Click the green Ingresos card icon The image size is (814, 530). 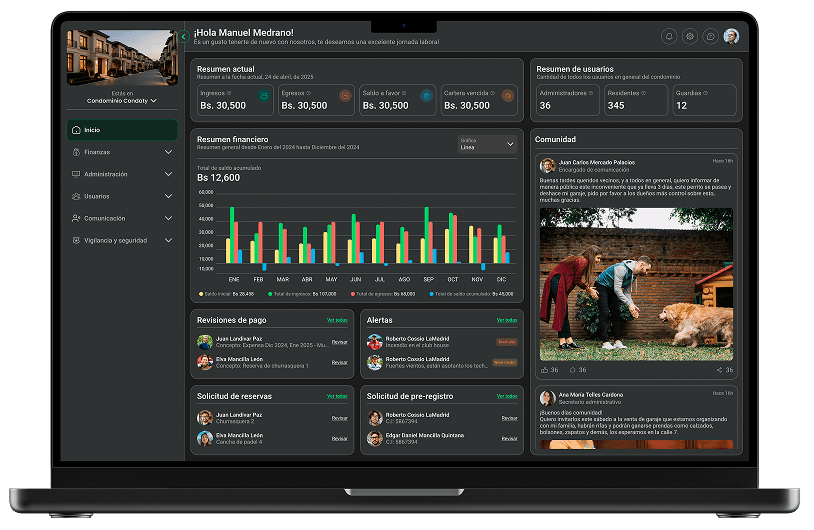264,96
